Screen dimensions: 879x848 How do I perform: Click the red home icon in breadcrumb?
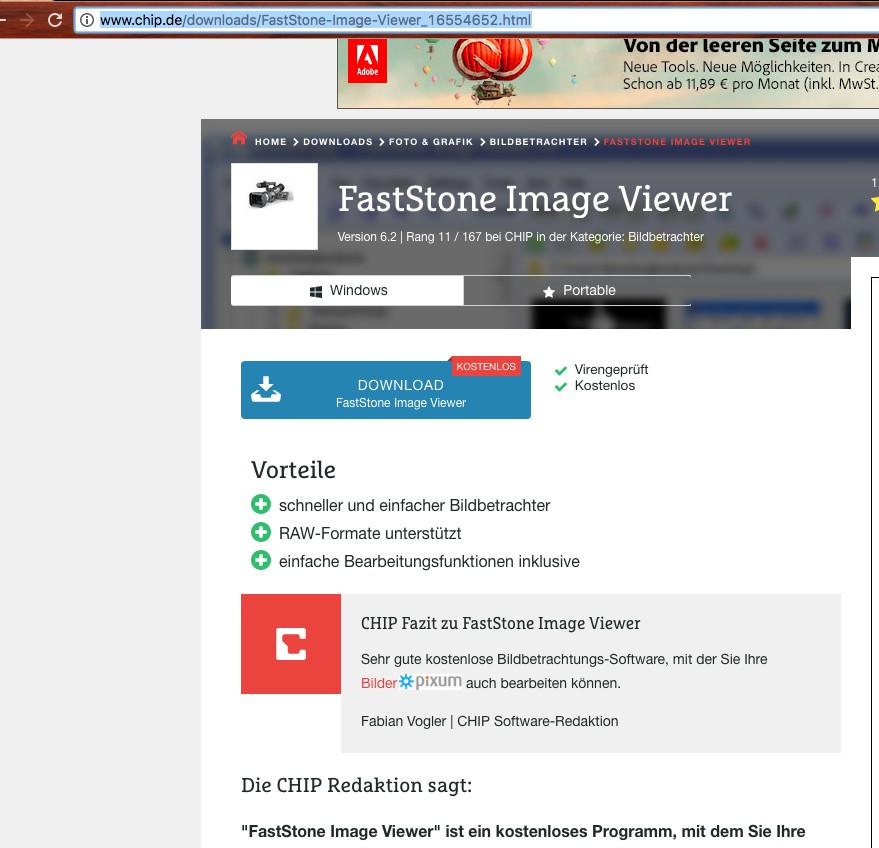pos(239,139)
